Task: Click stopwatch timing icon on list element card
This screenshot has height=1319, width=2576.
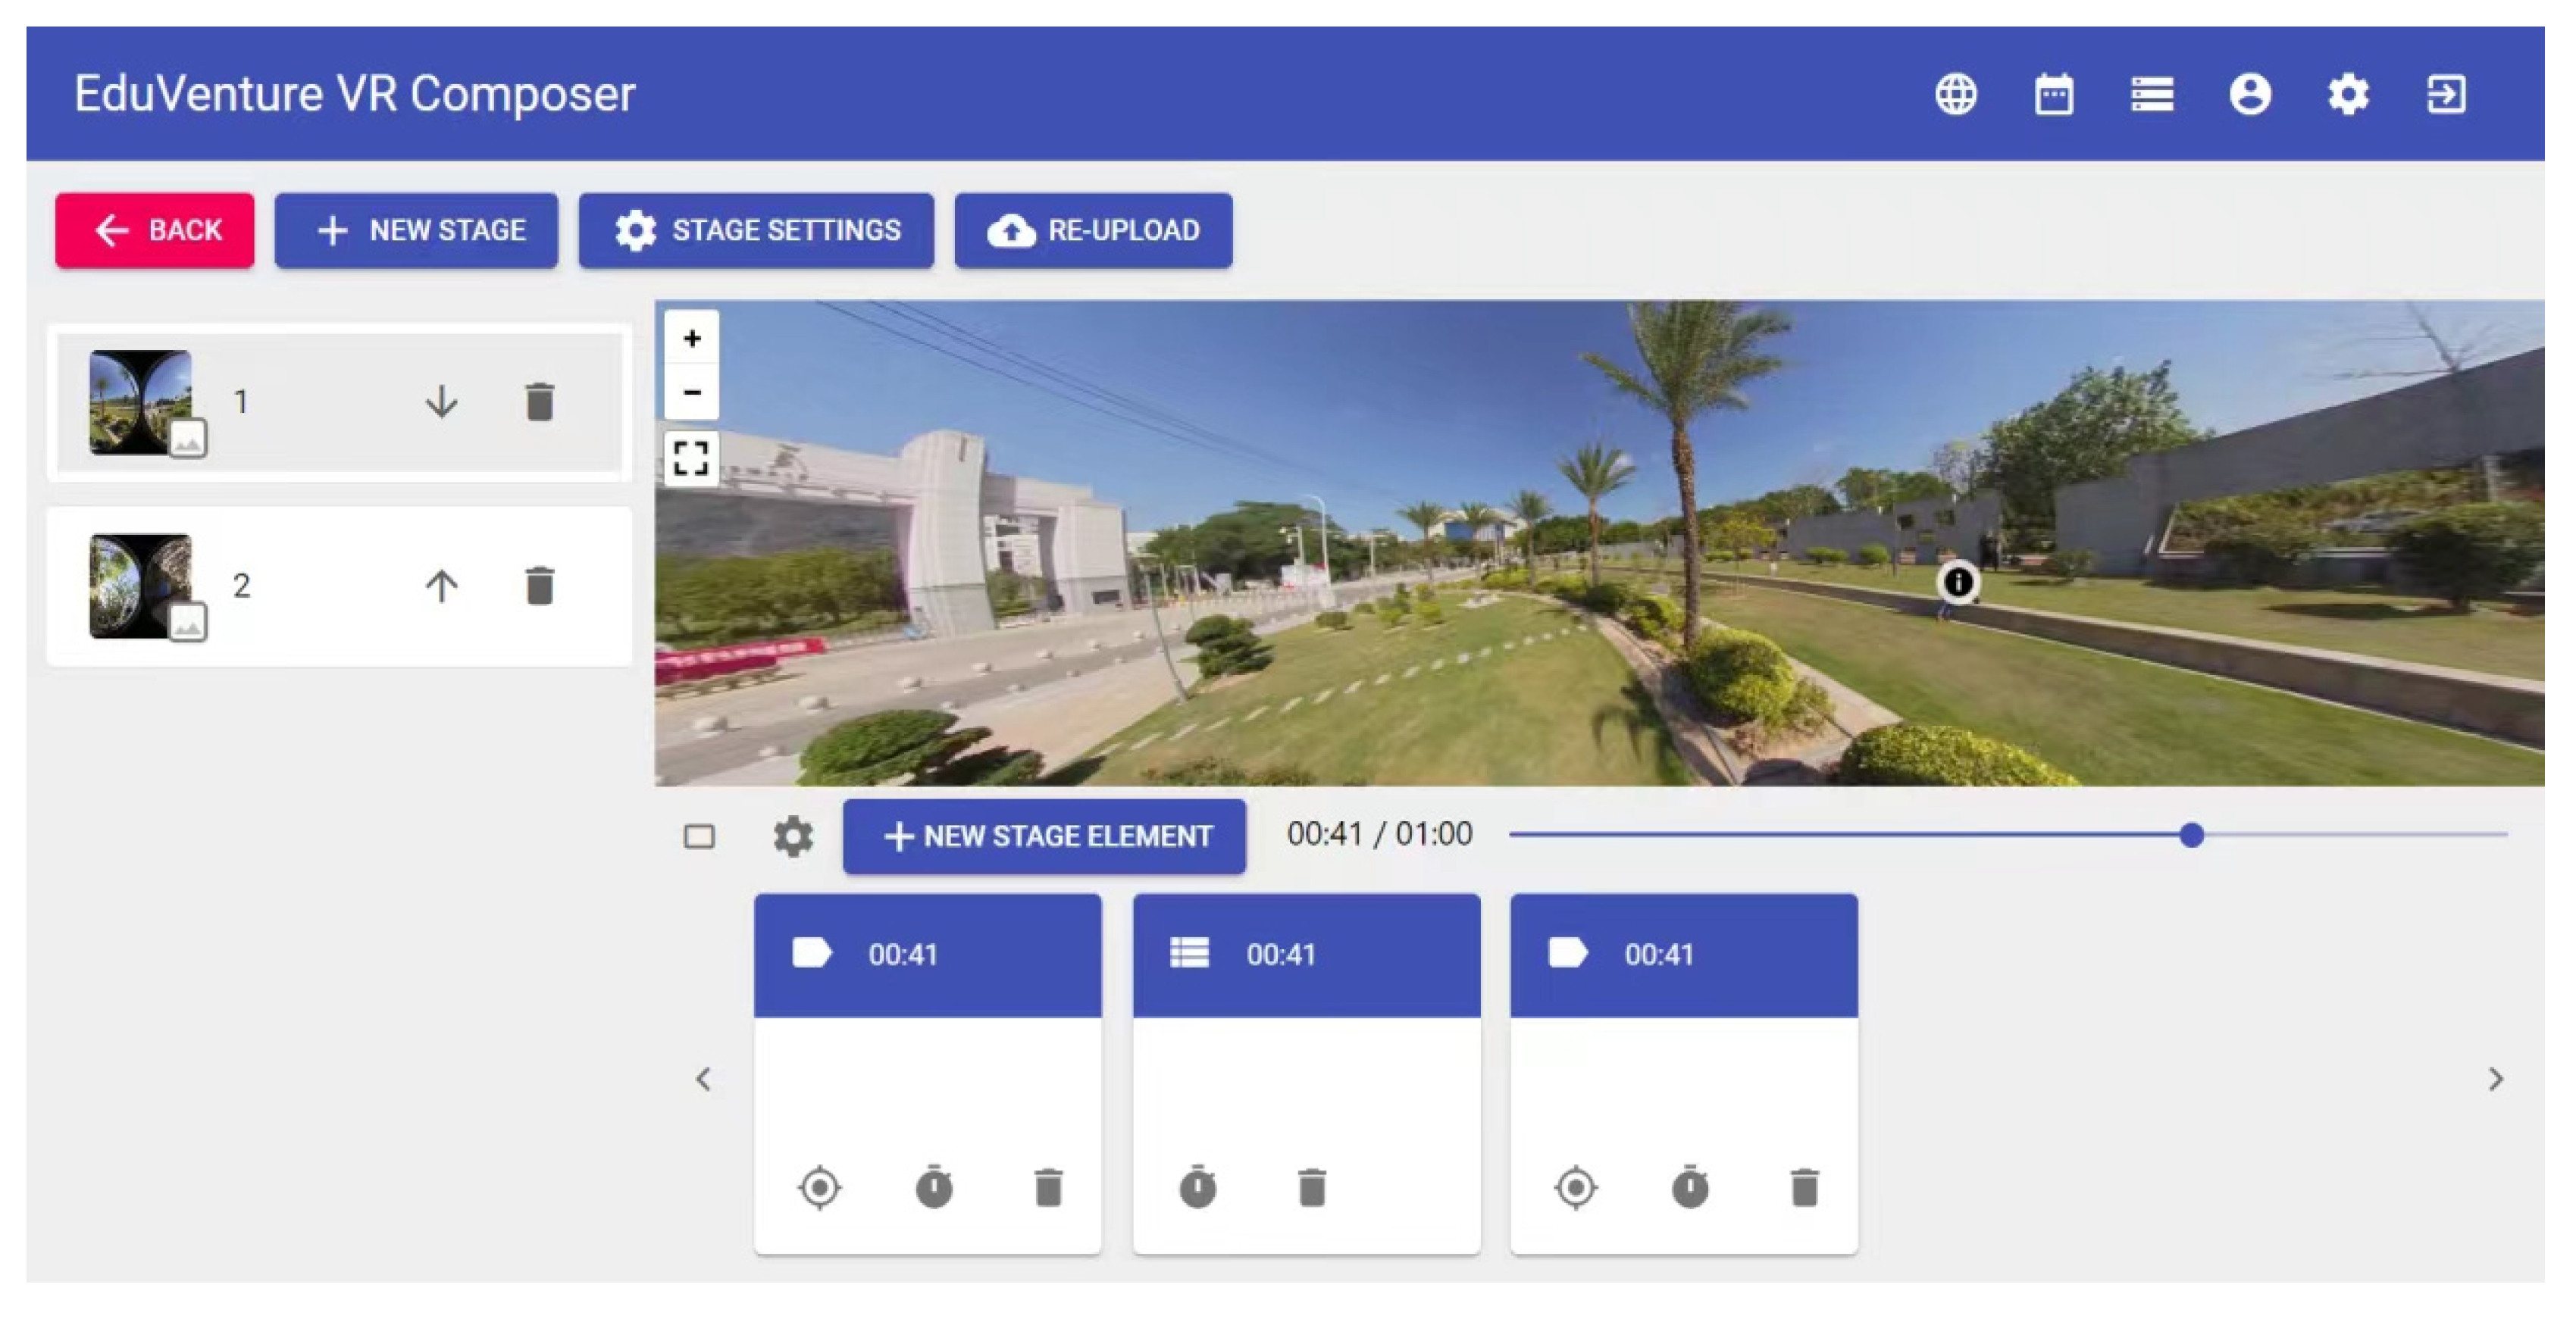Action: pyautogui.click(x=1197, y=1187)
